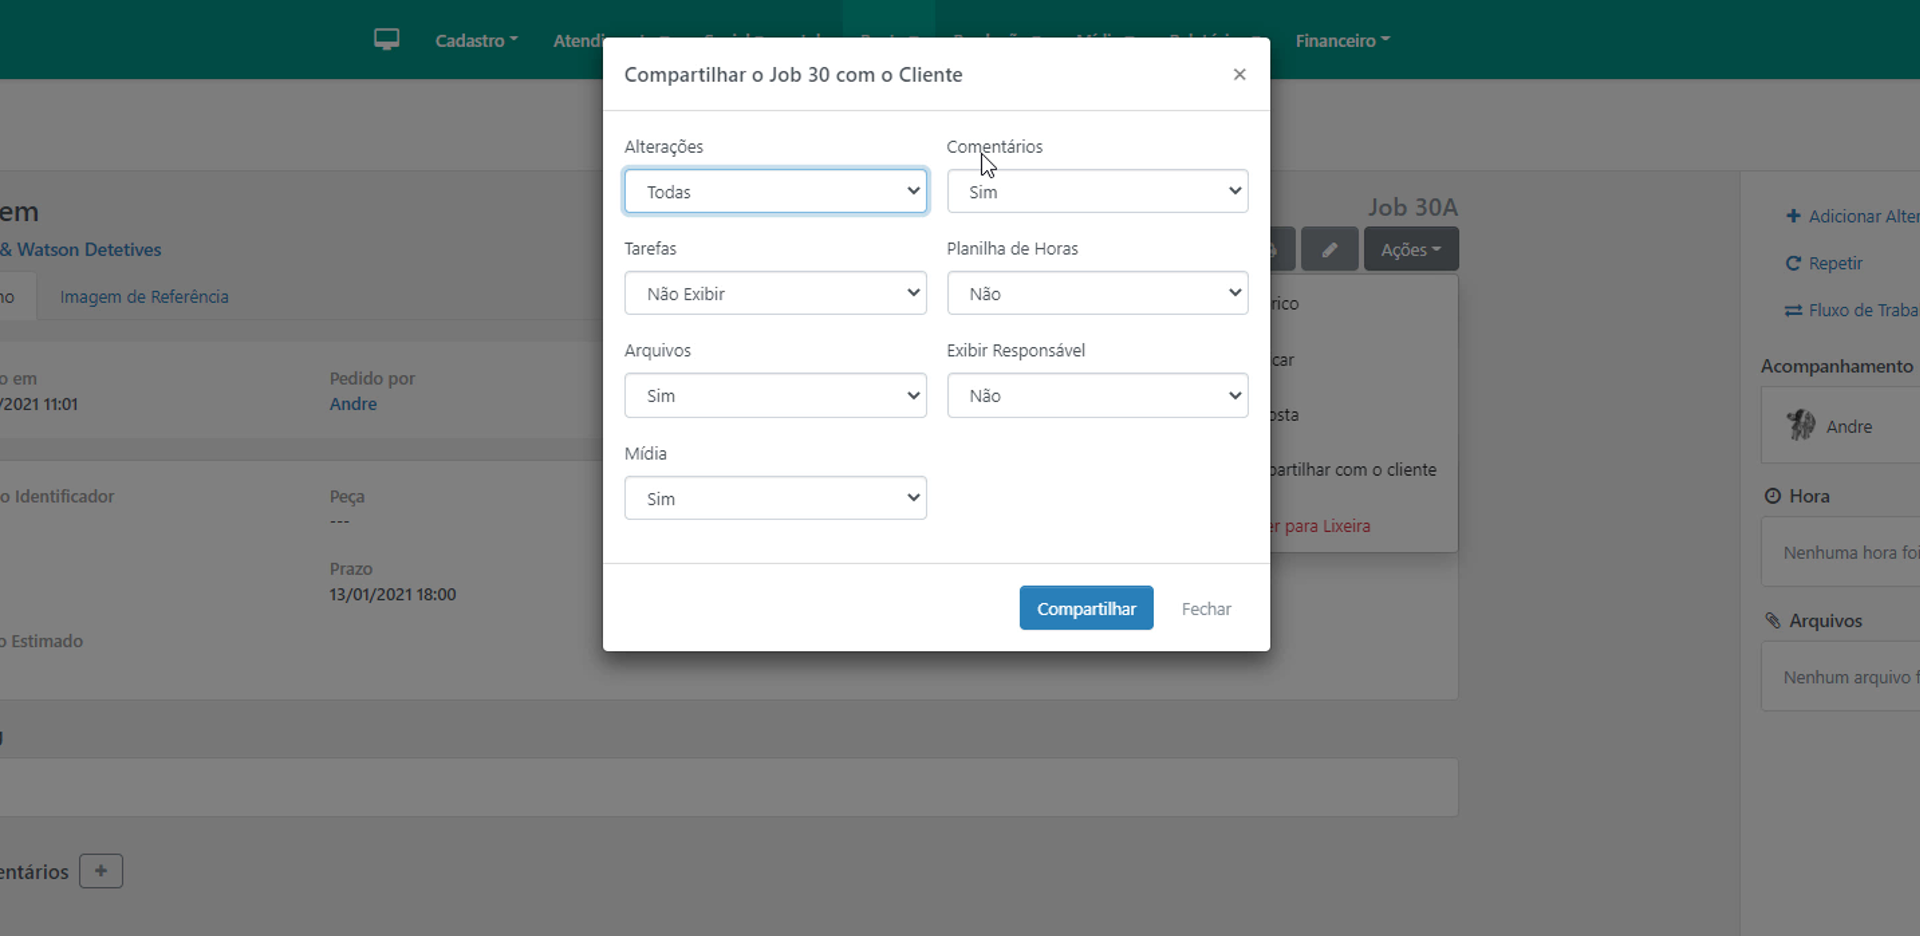The height and width of the screenshot is (936, 1920).
Task: Open the Planilha de Horas dropdown
Action: [x=1097, y=294]
